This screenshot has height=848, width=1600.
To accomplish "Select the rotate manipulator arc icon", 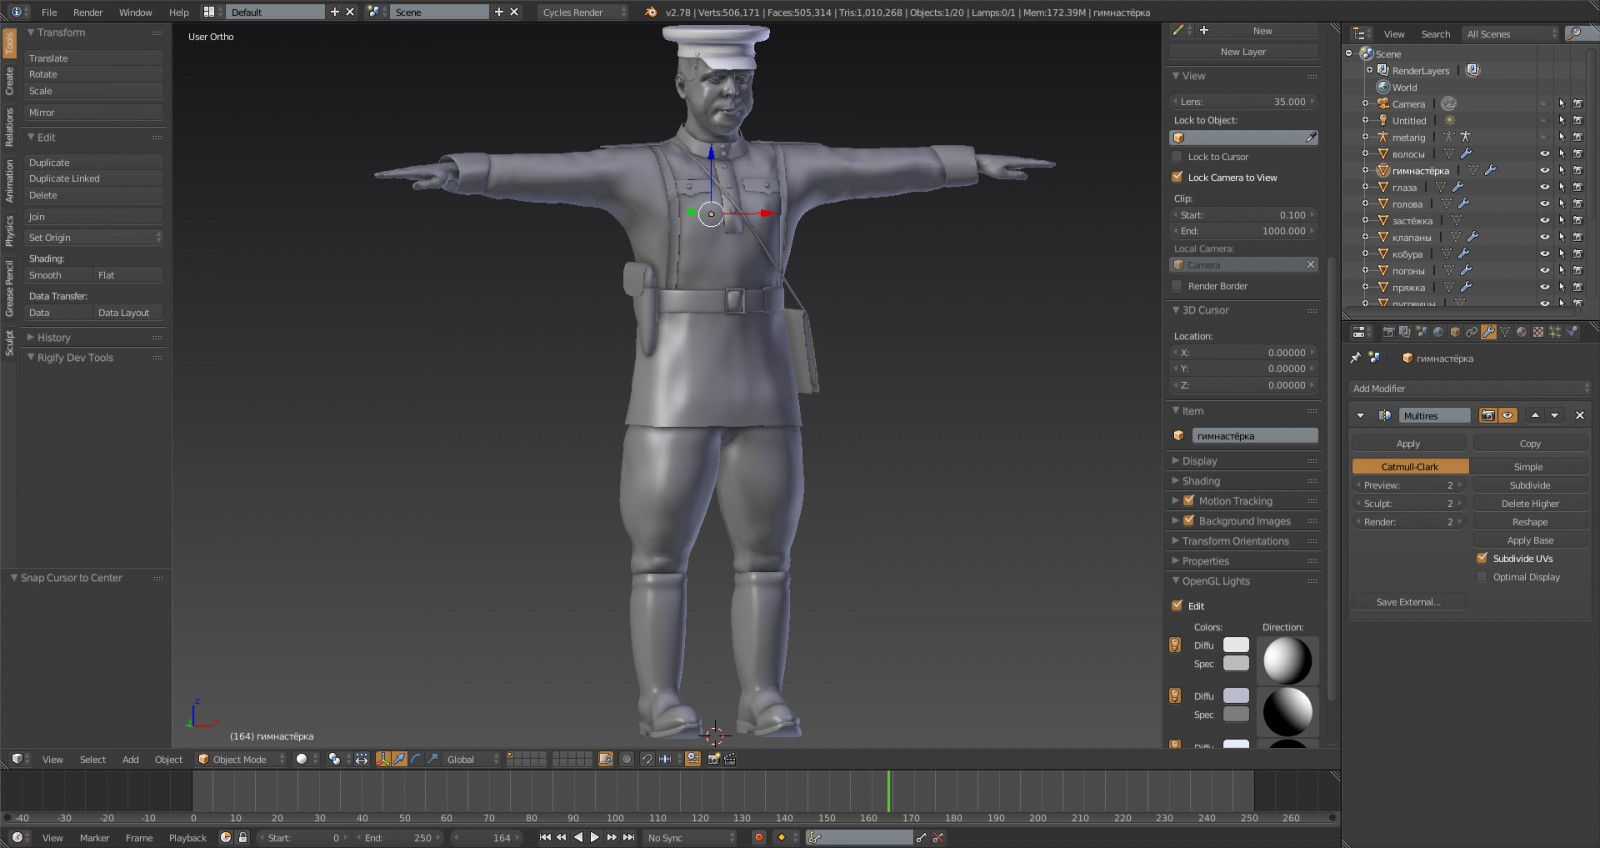I will 416,759.
